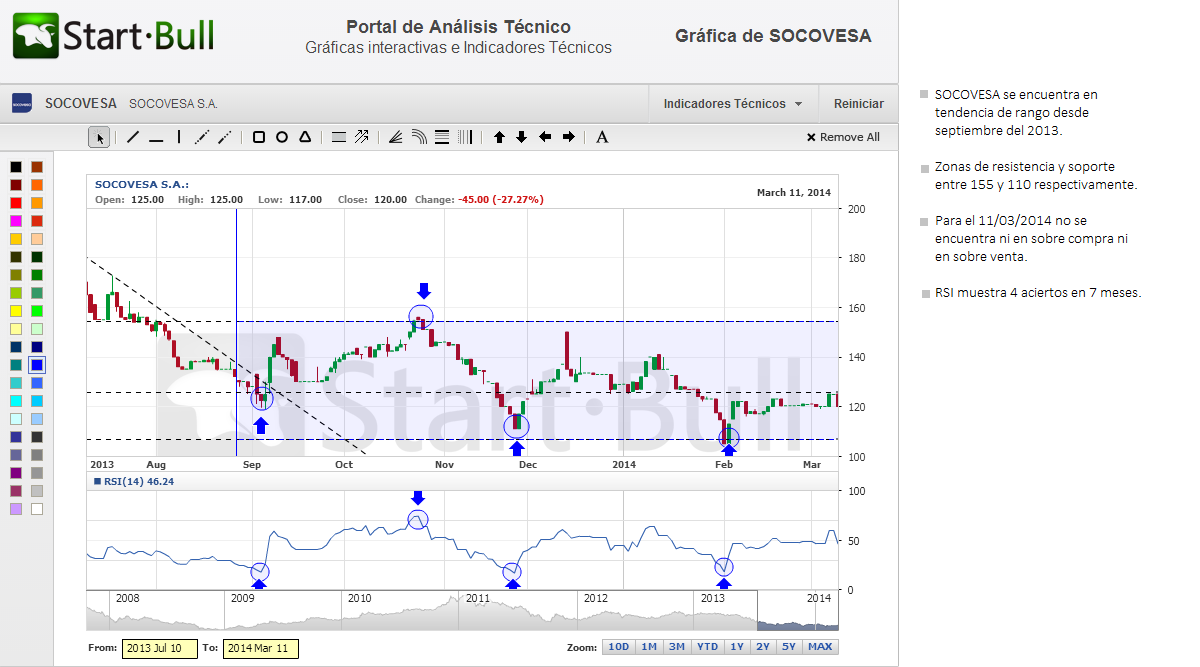Open the Indicadores Técnicos dropdown
This screenshot has width=1200, height=667.
733,103
